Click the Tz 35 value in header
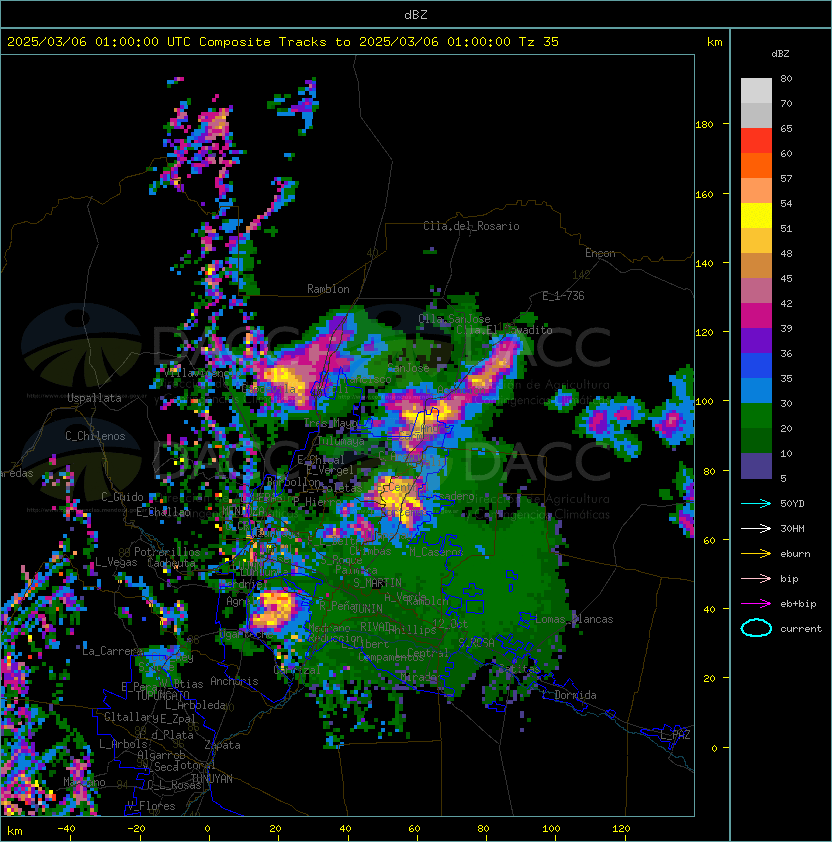 pos(539,42)
